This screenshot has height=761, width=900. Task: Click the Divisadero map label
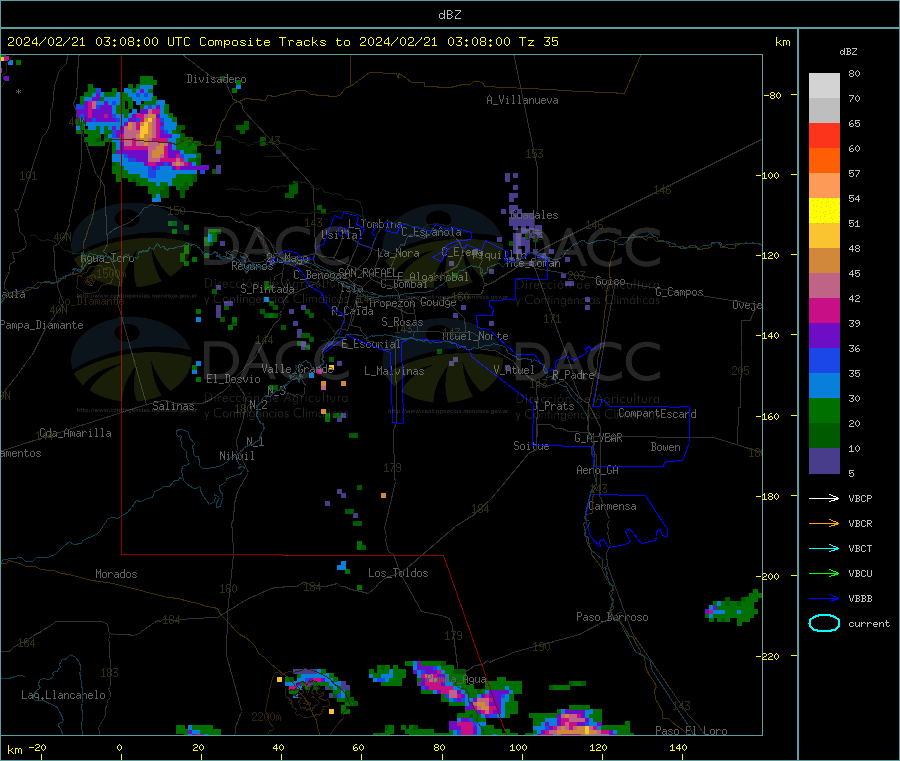216,79
